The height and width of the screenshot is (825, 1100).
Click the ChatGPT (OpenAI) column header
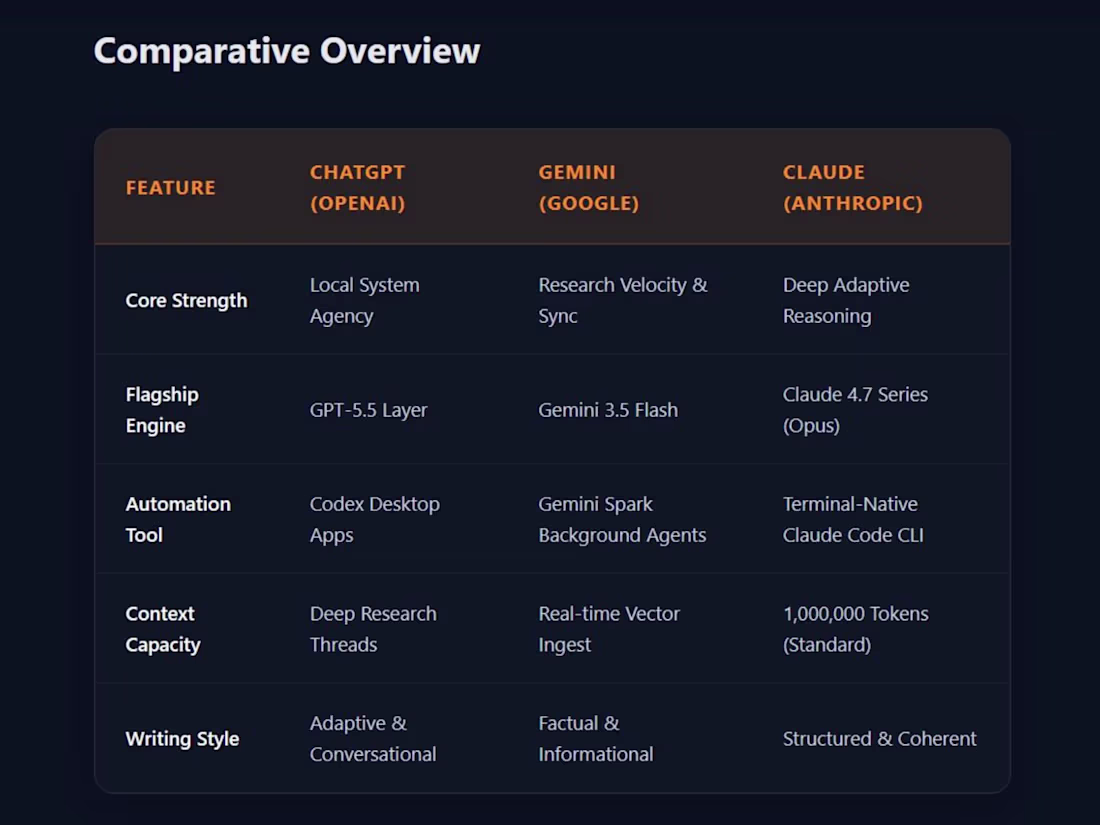pyautogui.click(x=358, y=187)
